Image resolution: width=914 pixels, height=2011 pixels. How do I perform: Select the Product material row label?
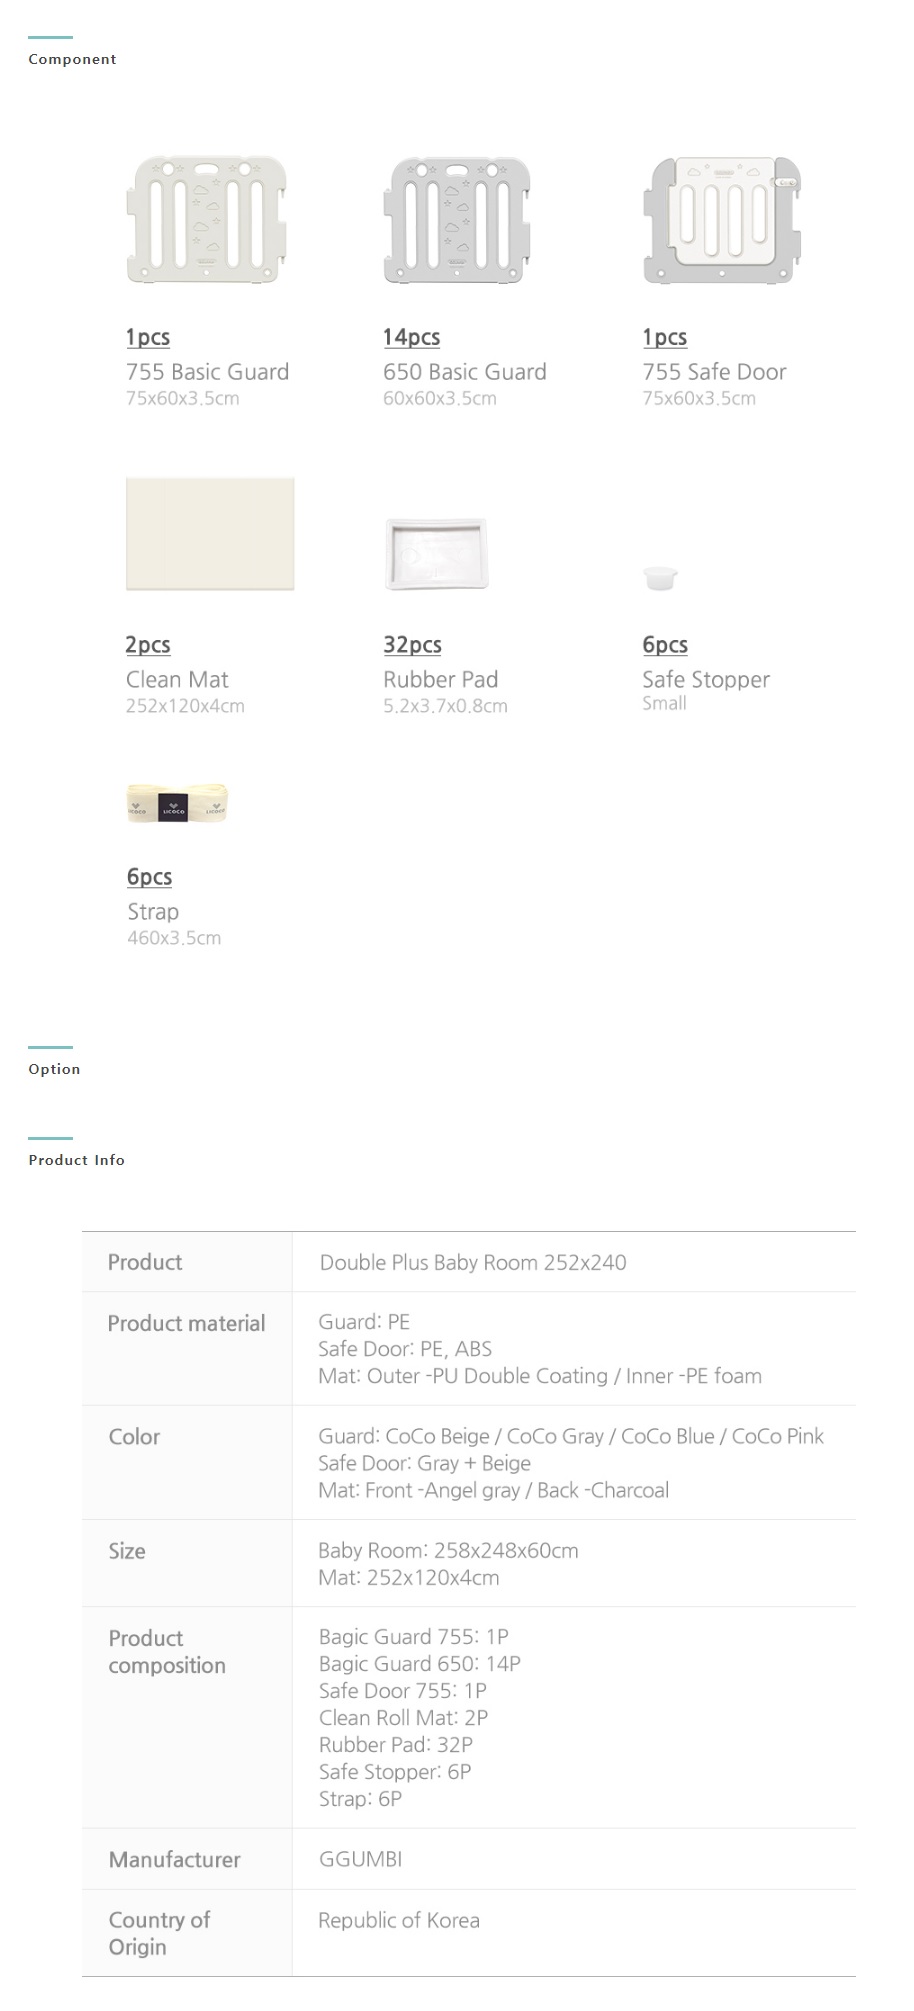186,1323
